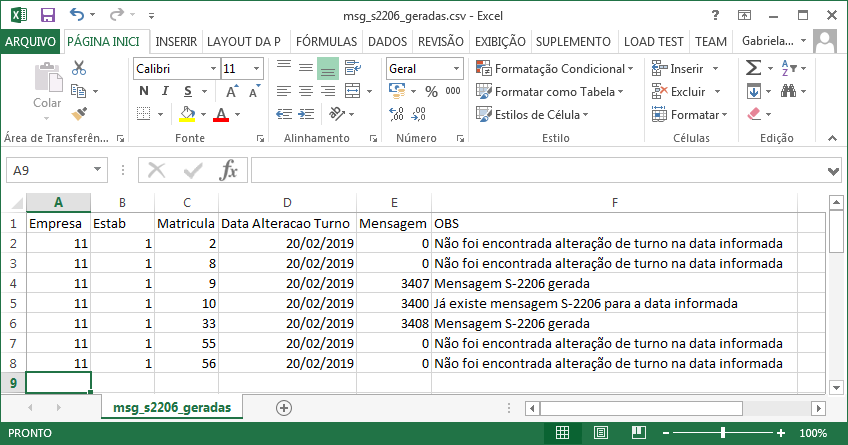848x445 pixels.
Task: Adjust the zoom slider handle
Action: 723,433
